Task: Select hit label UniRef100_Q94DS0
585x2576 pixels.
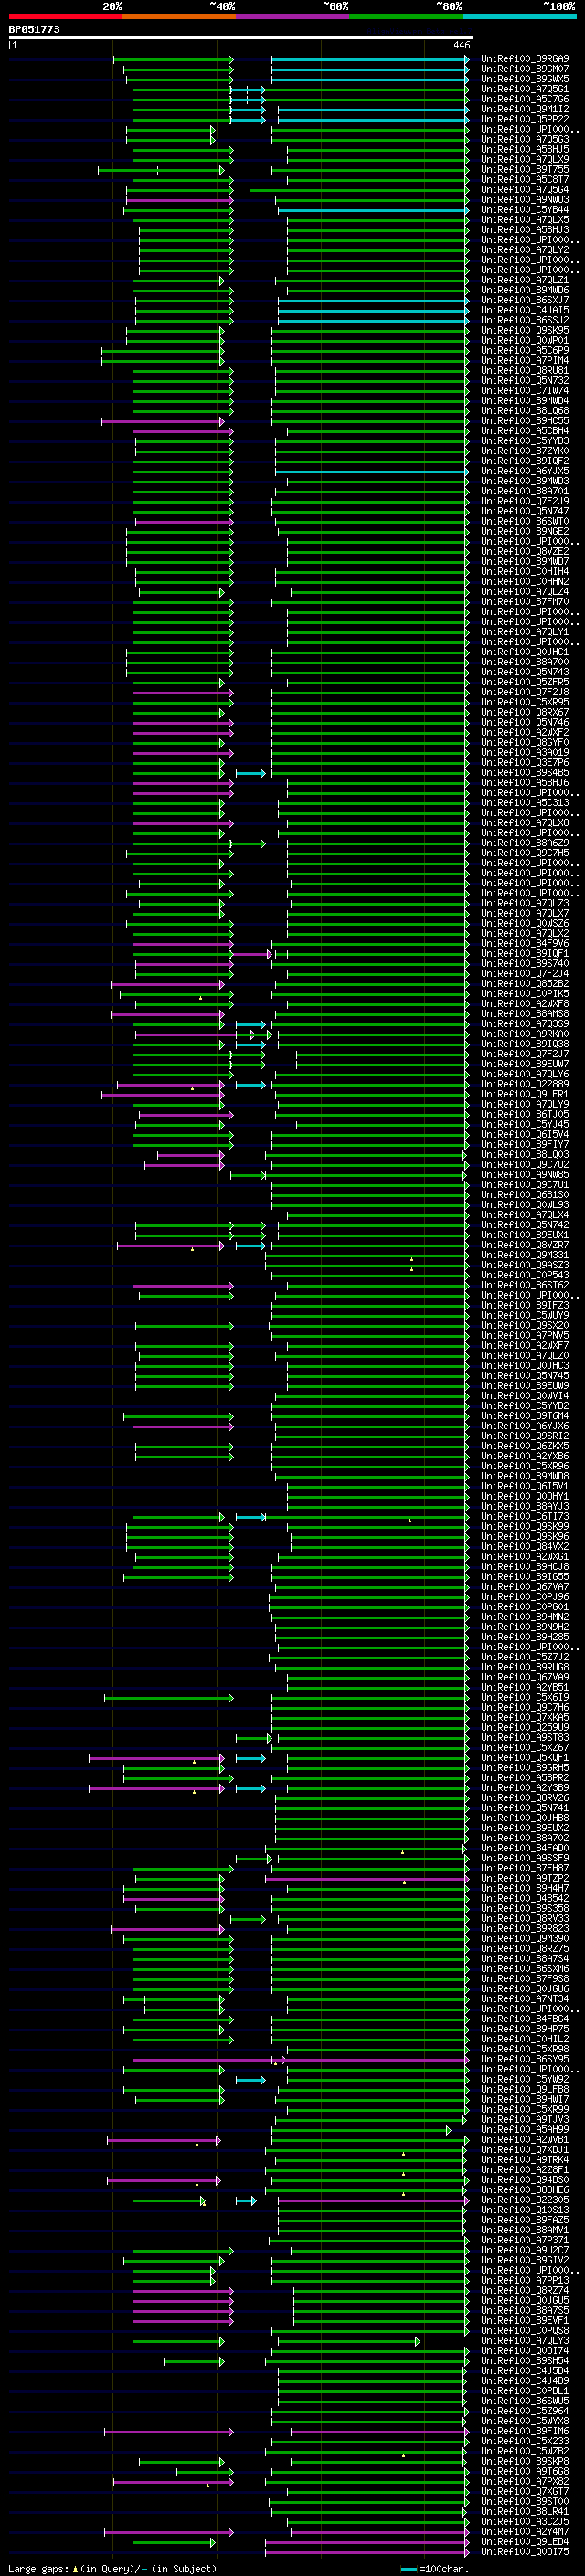Action: [x=525, y=2179]
